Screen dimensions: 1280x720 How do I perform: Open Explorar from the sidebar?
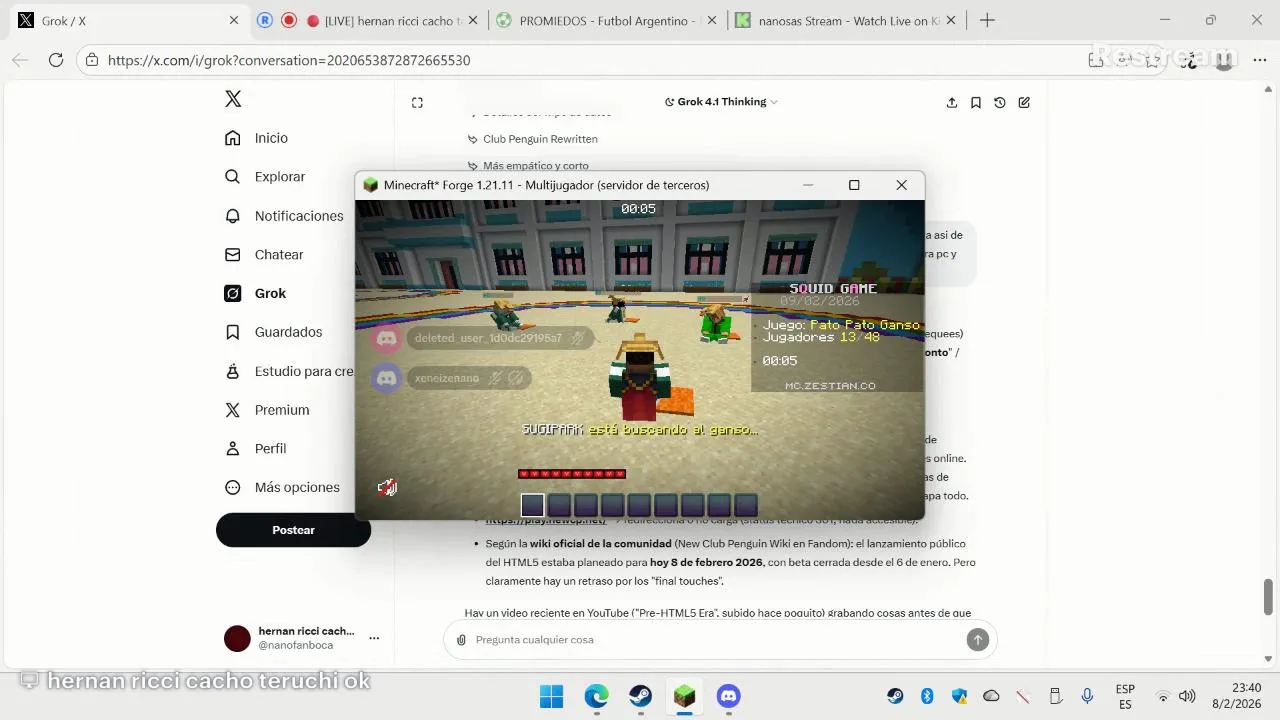coord(265,177)
